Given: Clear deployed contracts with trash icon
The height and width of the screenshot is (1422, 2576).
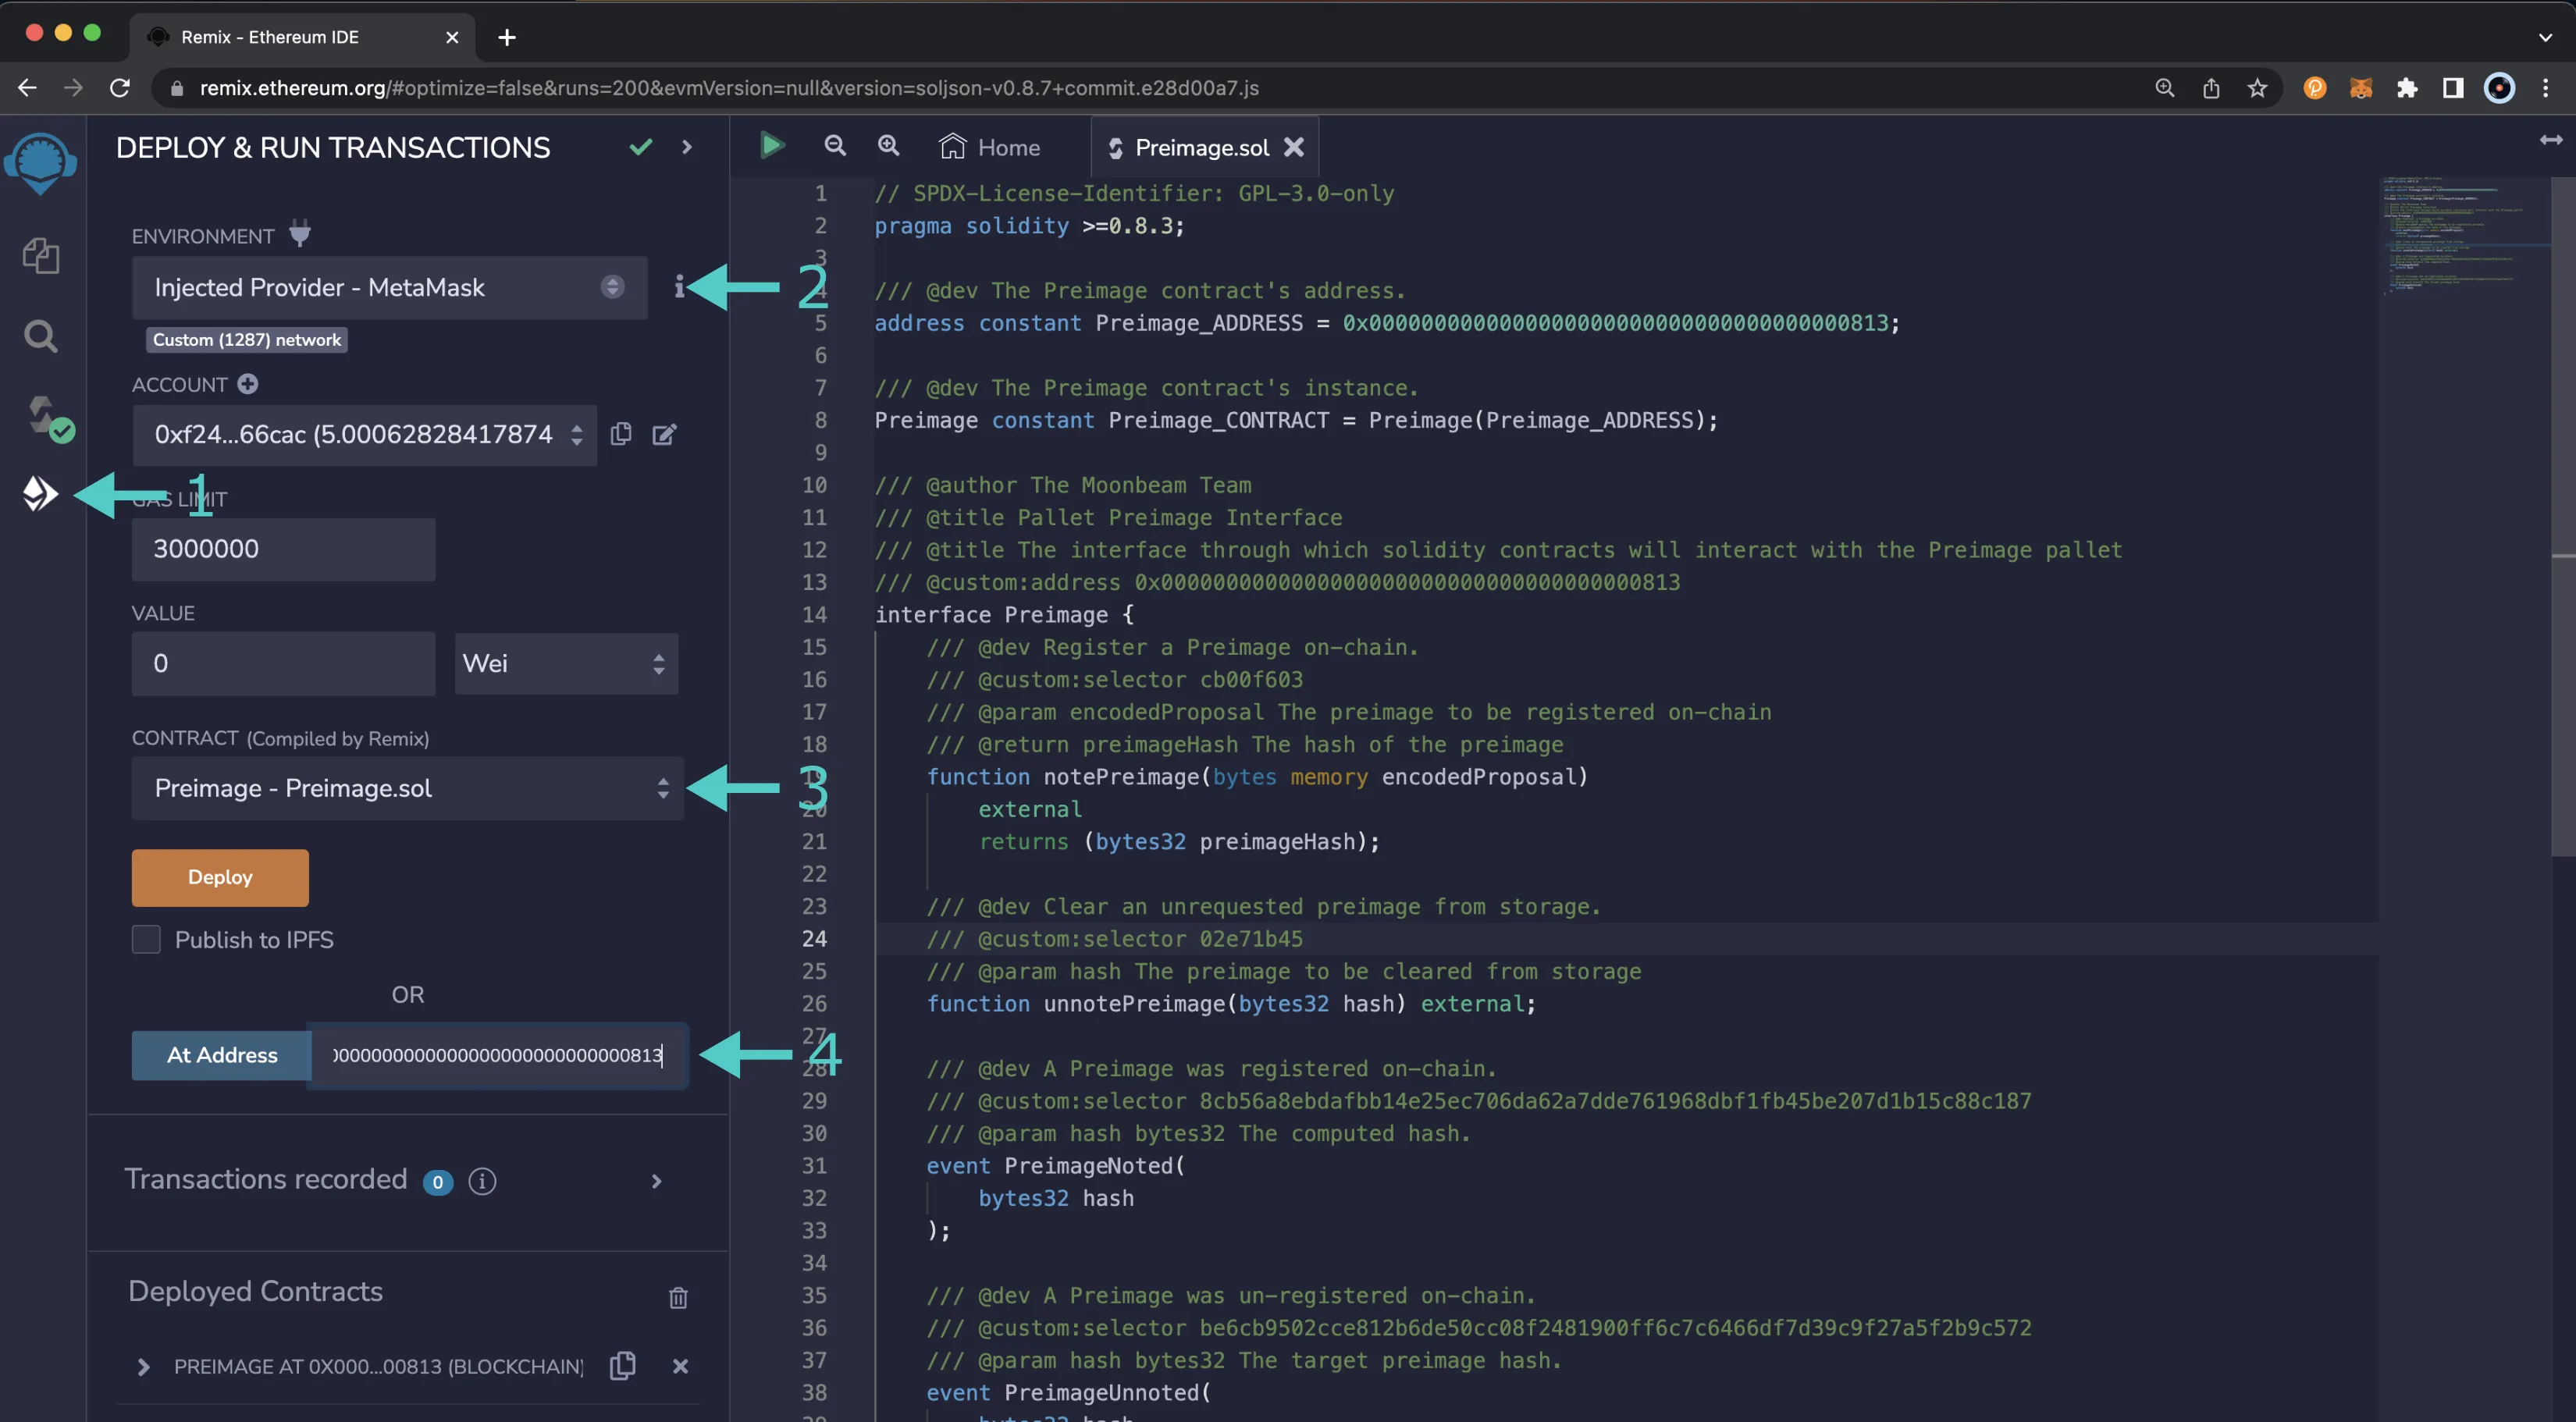Looking at the screenshot, I should 678,1297.
